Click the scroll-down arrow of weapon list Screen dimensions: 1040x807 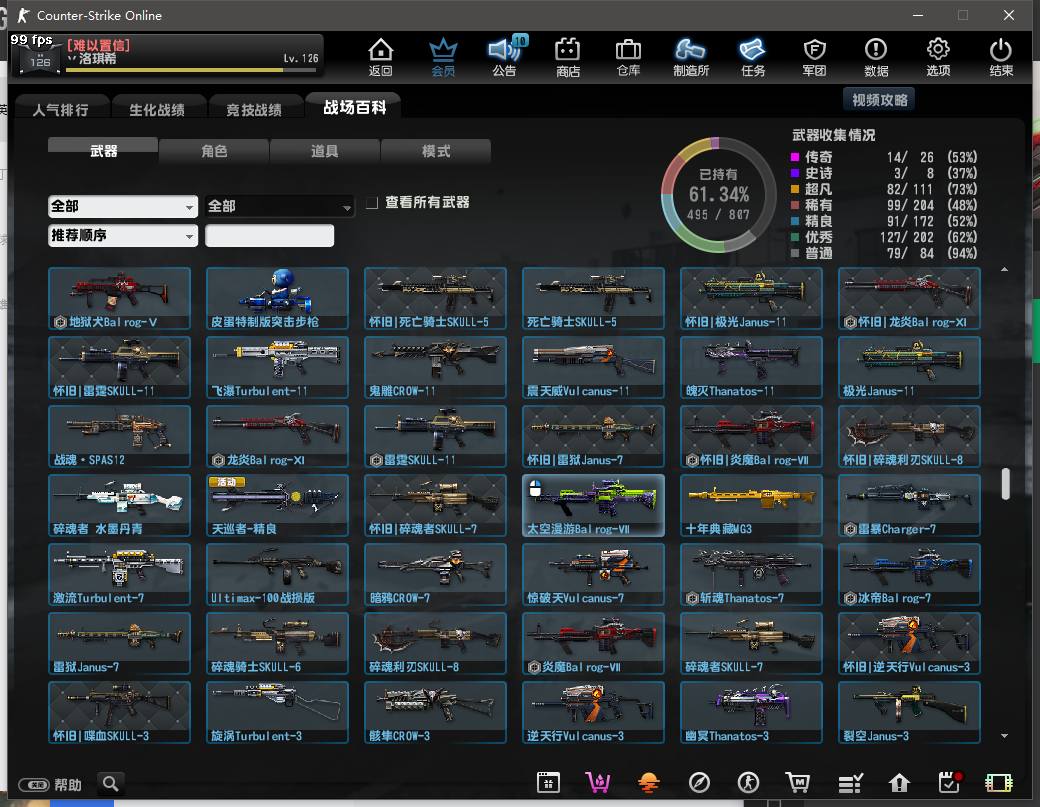coord(1004,735)
